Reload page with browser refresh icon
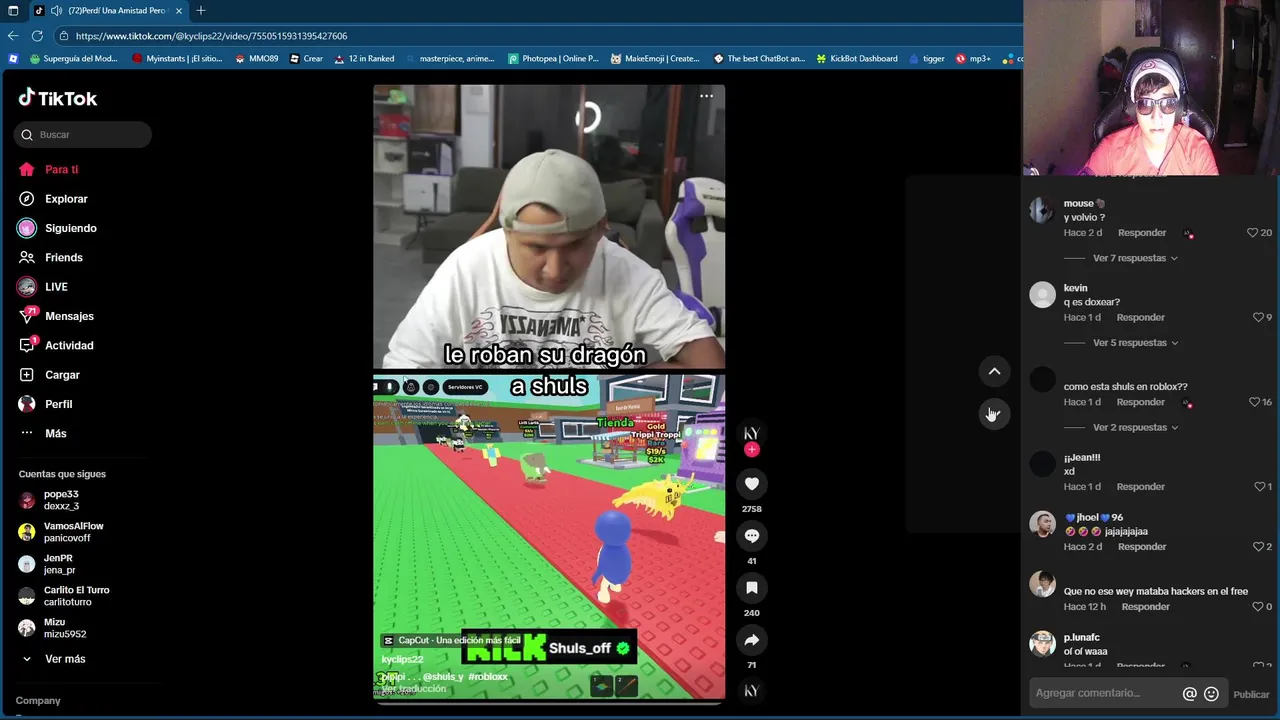 (x=37, y=36)
